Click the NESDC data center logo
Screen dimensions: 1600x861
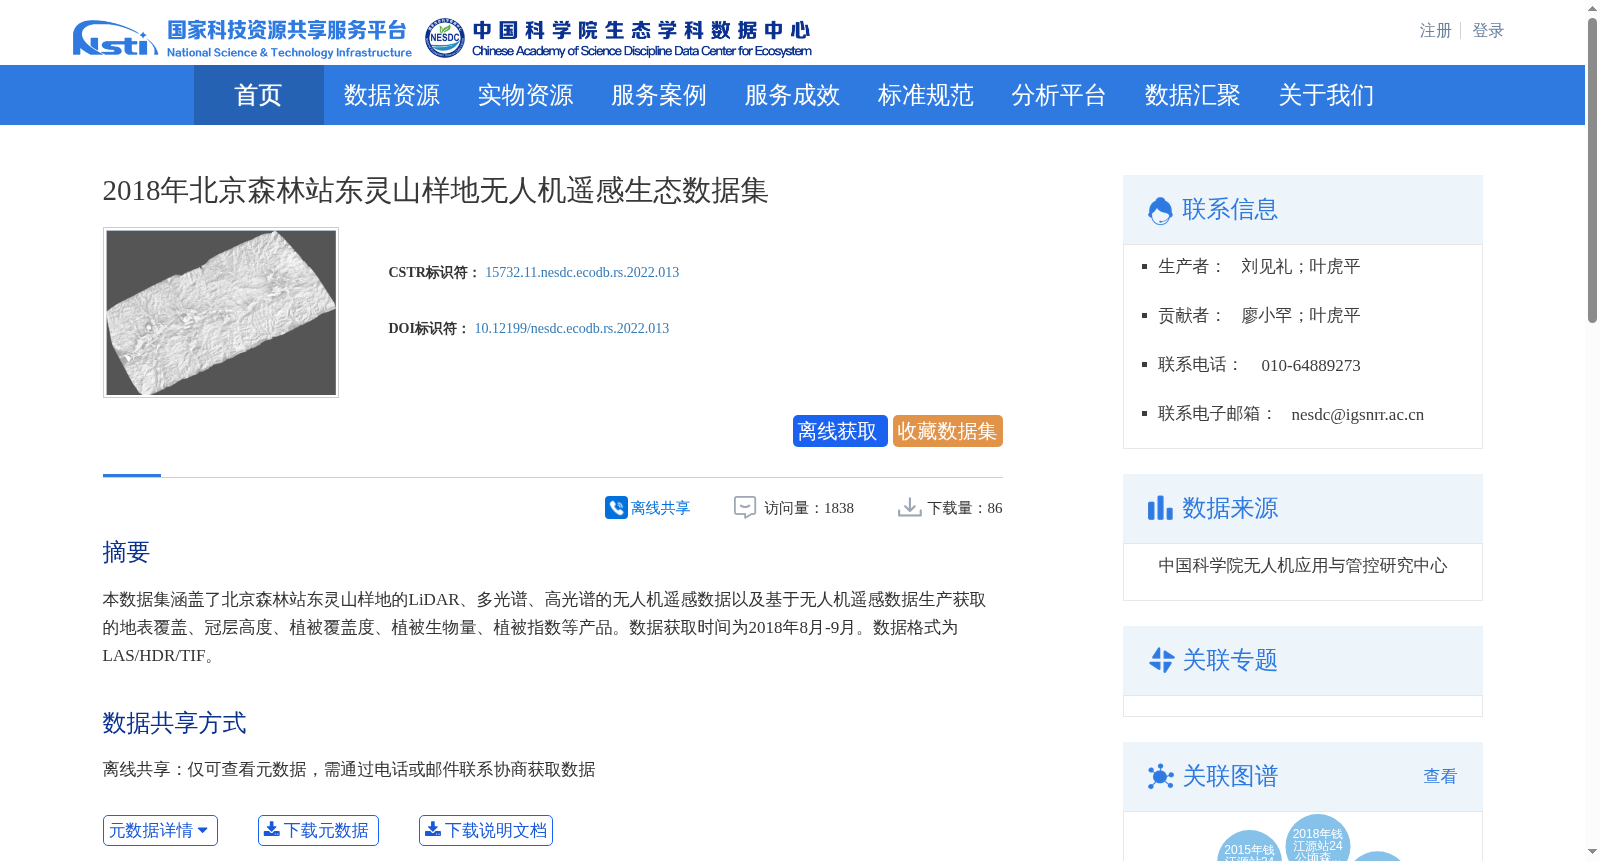pos(618,38)
